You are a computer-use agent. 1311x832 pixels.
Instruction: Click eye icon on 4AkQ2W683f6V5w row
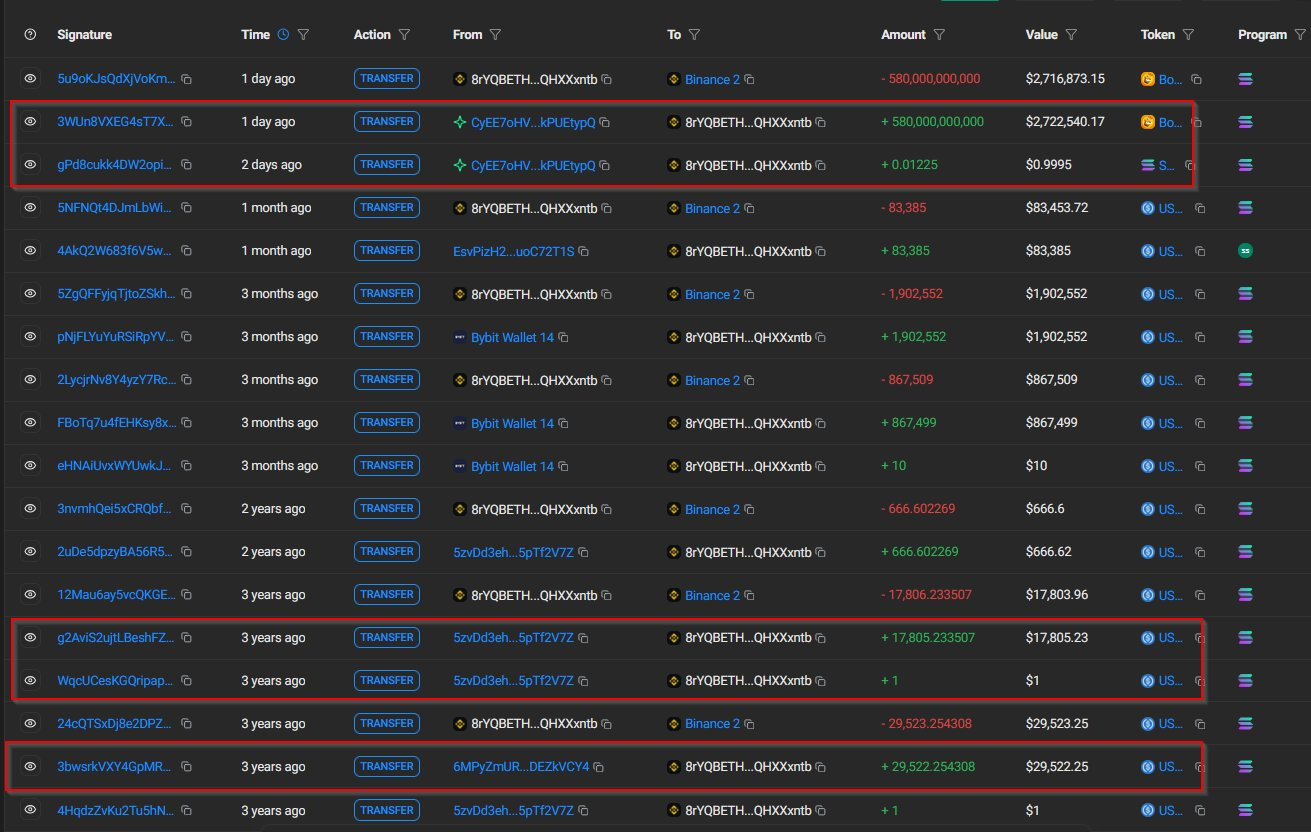30,250
